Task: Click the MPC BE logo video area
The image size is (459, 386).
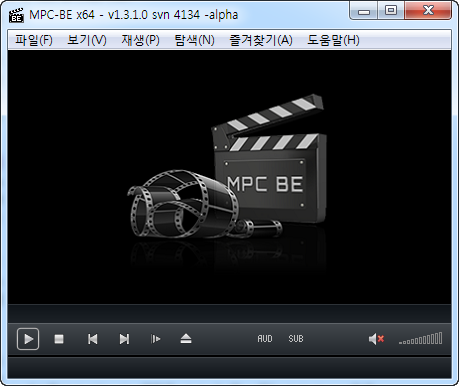Action: pos(229,177)
